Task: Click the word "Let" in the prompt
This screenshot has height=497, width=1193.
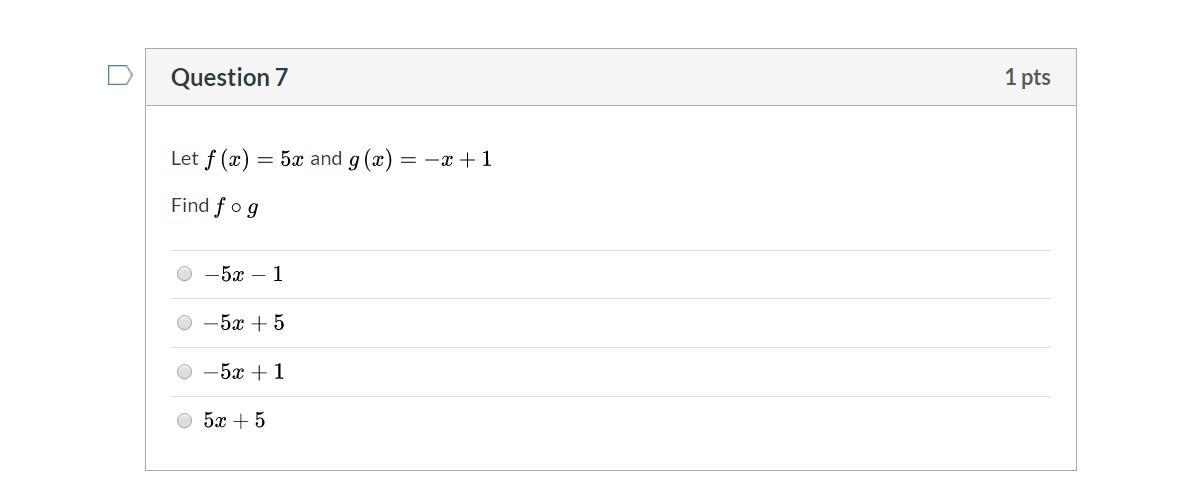Action: pos(185,159)
